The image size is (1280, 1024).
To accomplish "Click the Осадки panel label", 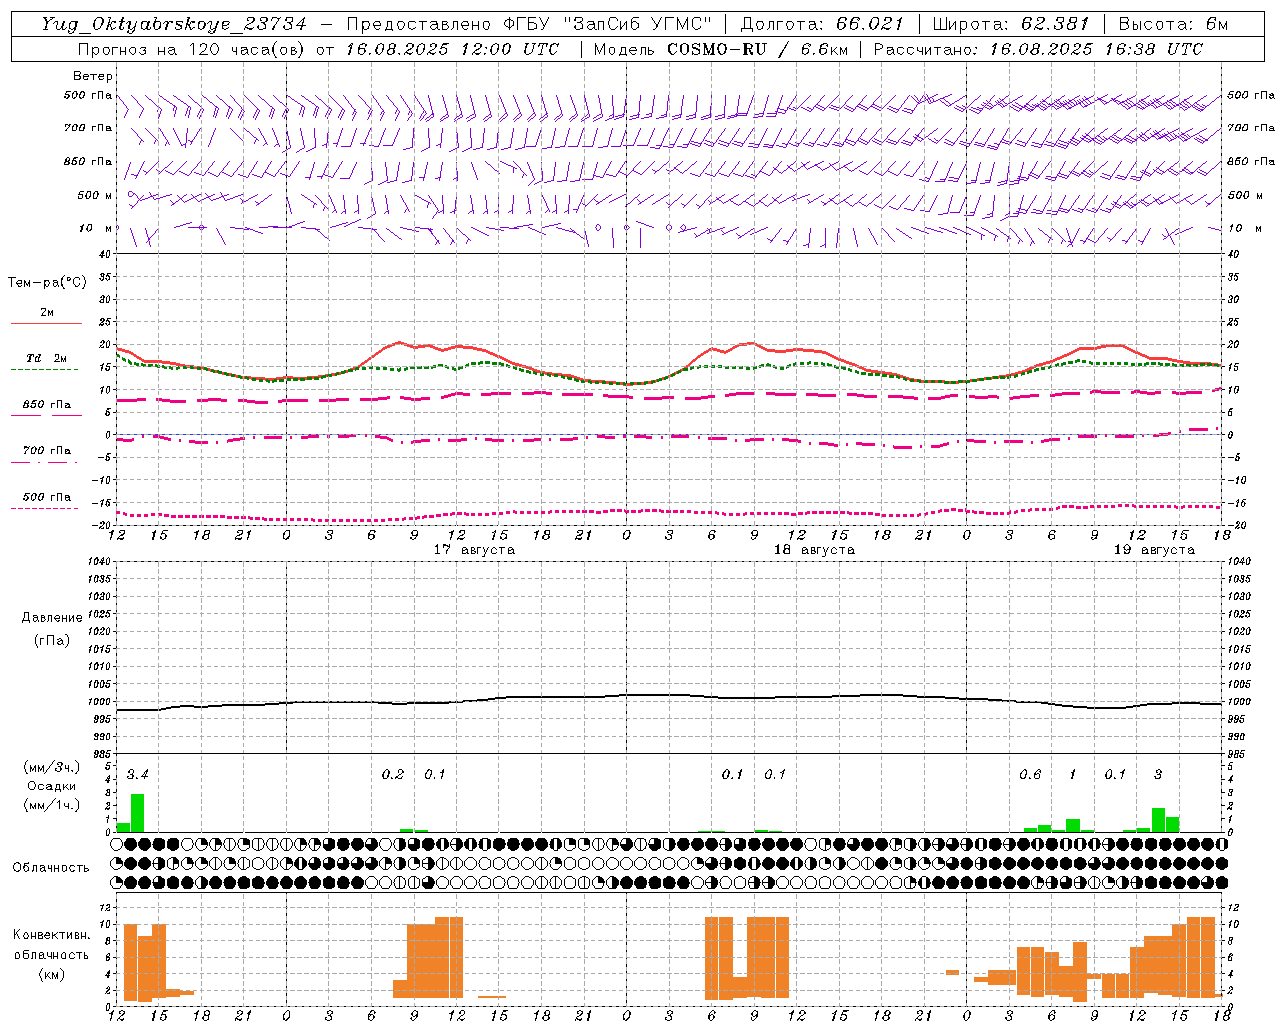I will (51, 786).
